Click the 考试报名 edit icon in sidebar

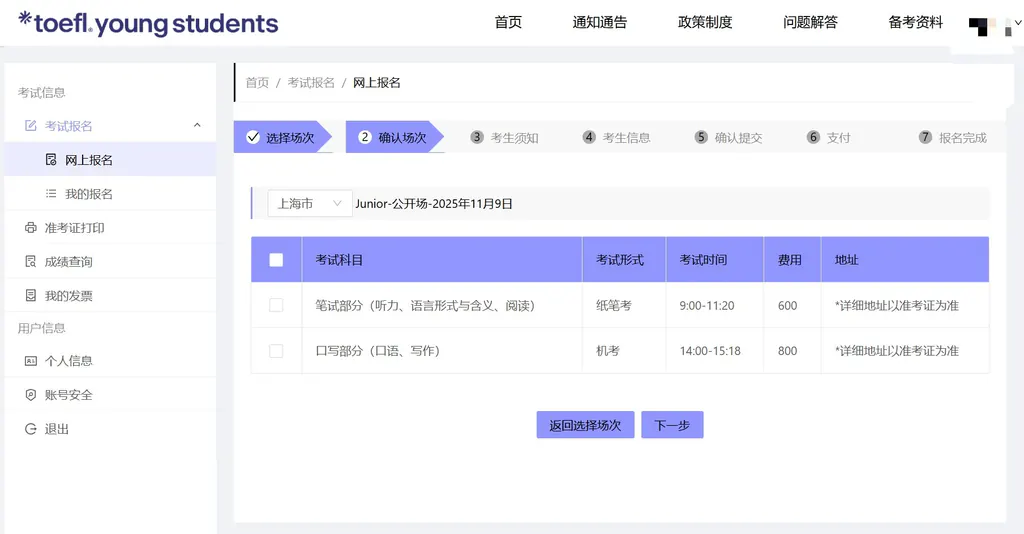point(30,126)
